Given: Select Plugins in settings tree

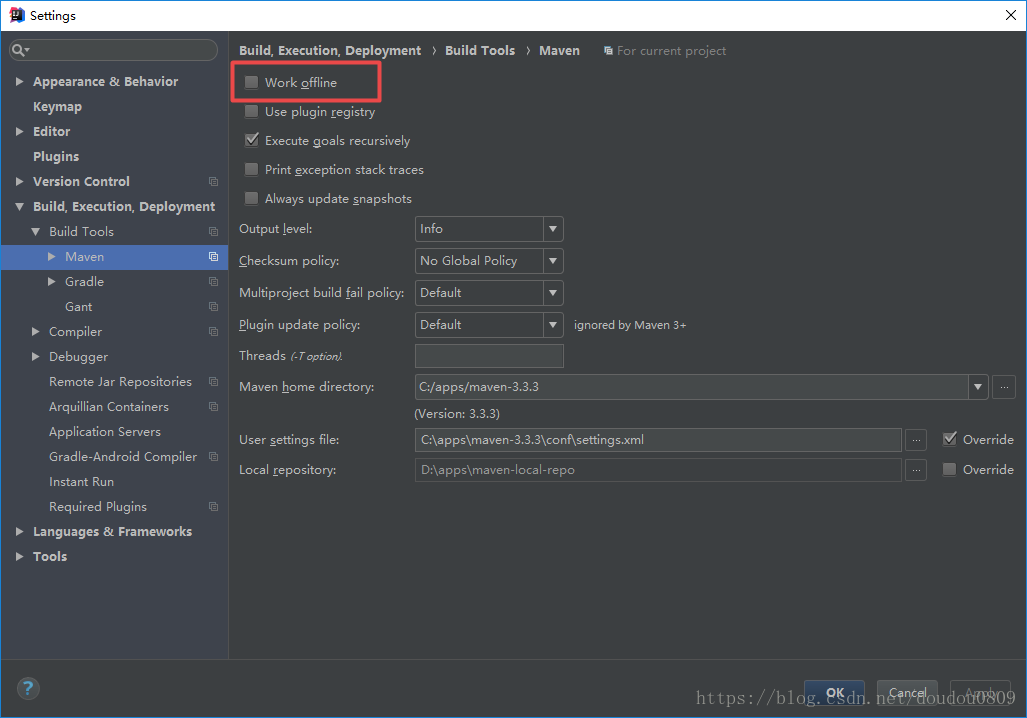Looking at the screenshot, I should tap(56, 157).
